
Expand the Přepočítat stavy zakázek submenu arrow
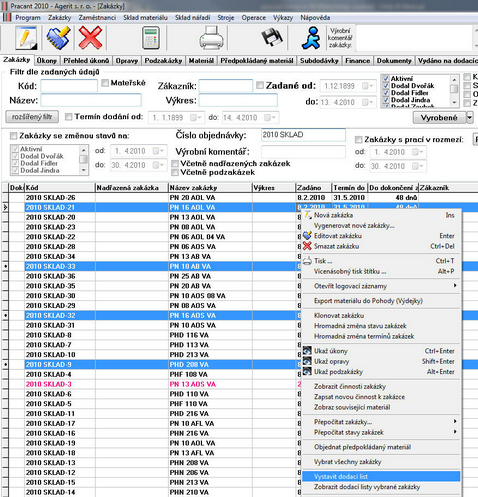pos(455,432)
